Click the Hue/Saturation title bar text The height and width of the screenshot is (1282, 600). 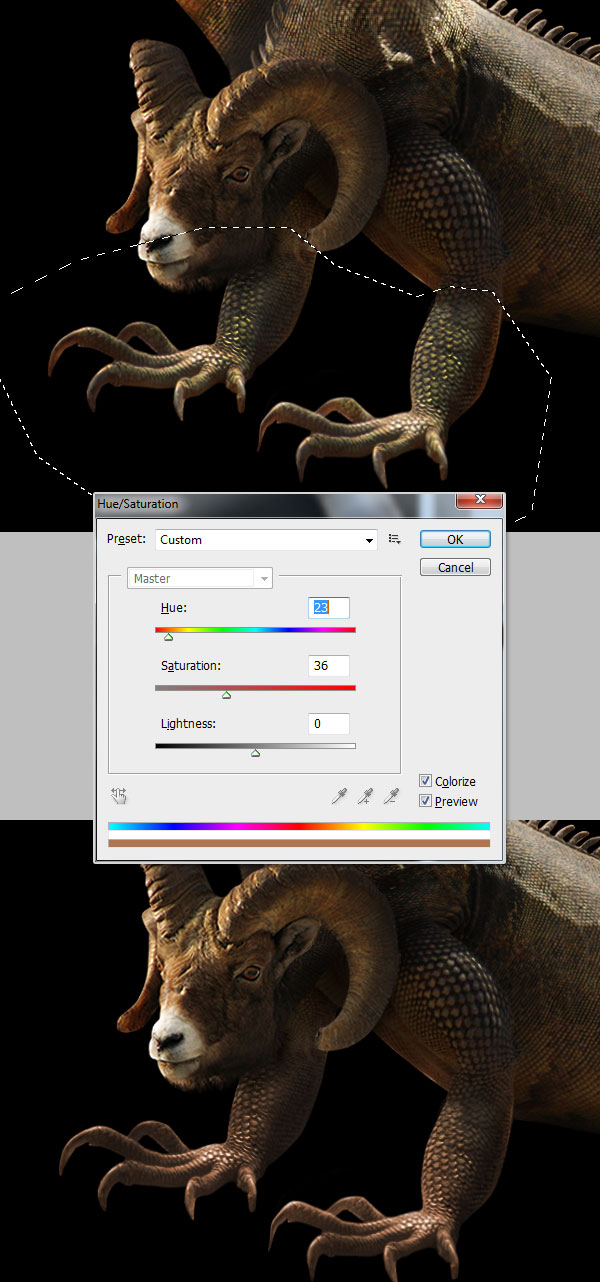139,504
